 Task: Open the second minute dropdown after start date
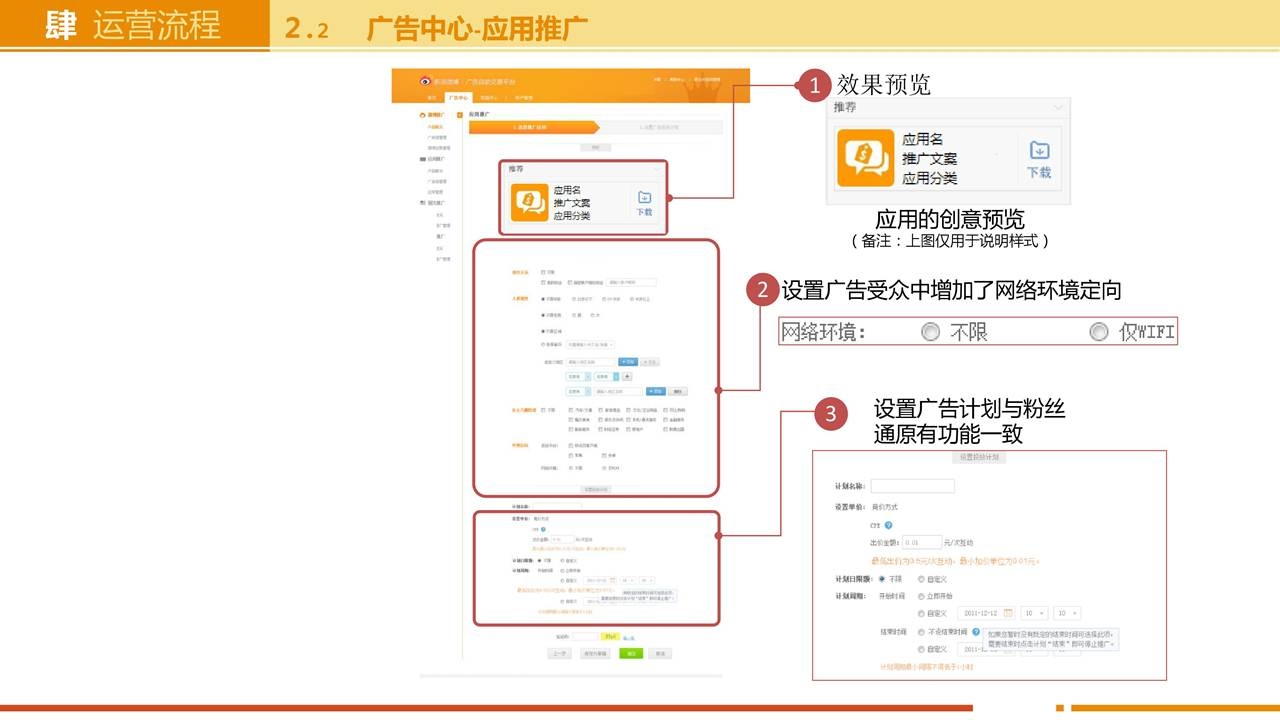1067,613
